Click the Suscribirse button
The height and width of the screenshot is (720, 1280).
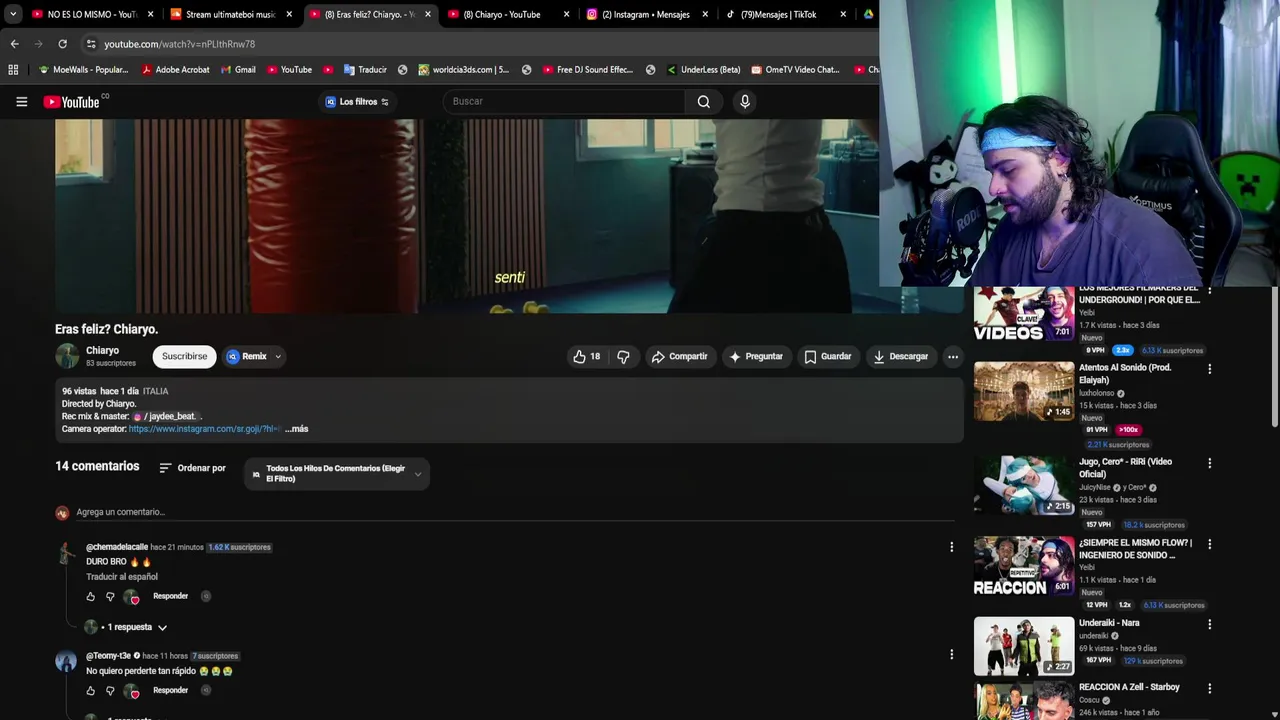184,356
